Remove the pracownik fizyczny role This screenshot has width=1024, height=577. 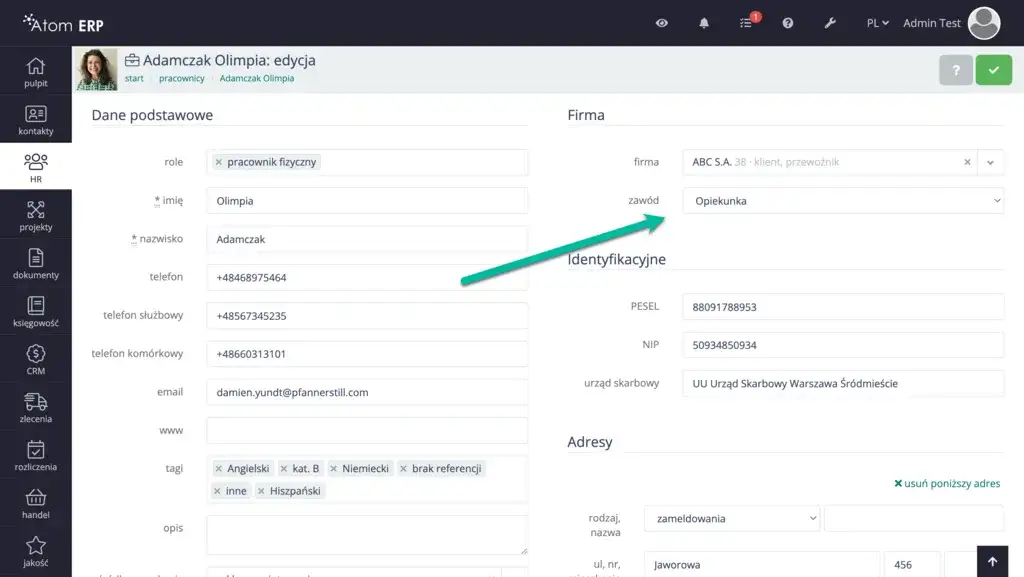(219, 162)
